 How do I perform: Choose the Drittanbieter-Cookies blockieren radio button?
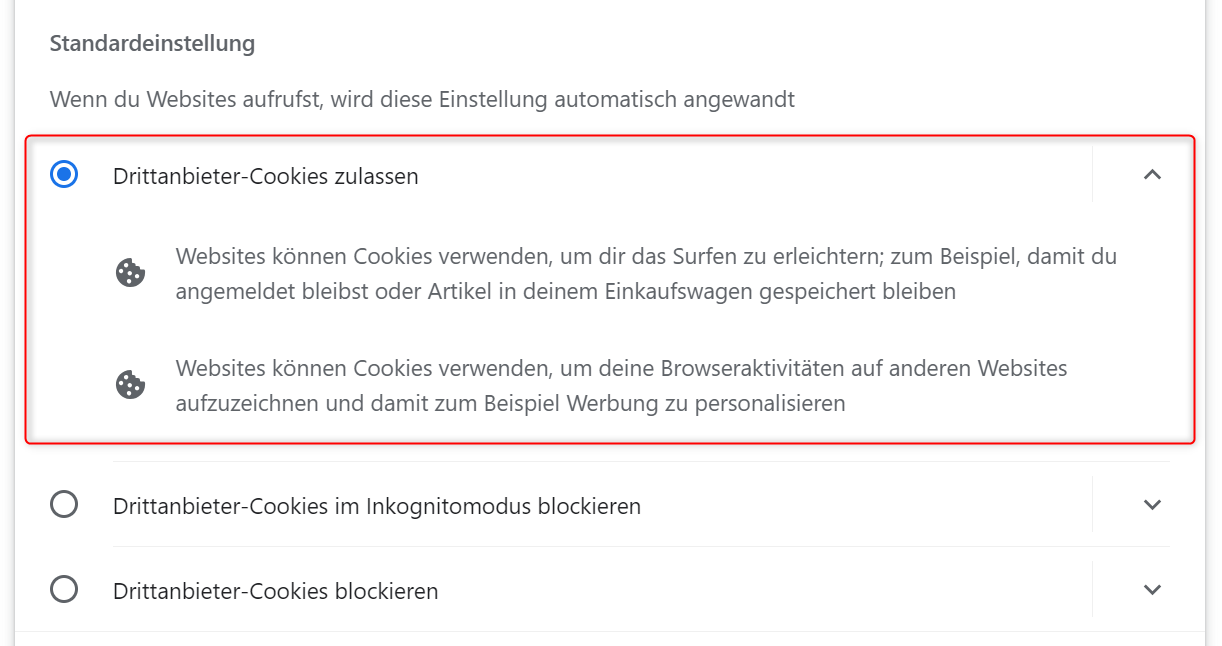click(64, 590)
